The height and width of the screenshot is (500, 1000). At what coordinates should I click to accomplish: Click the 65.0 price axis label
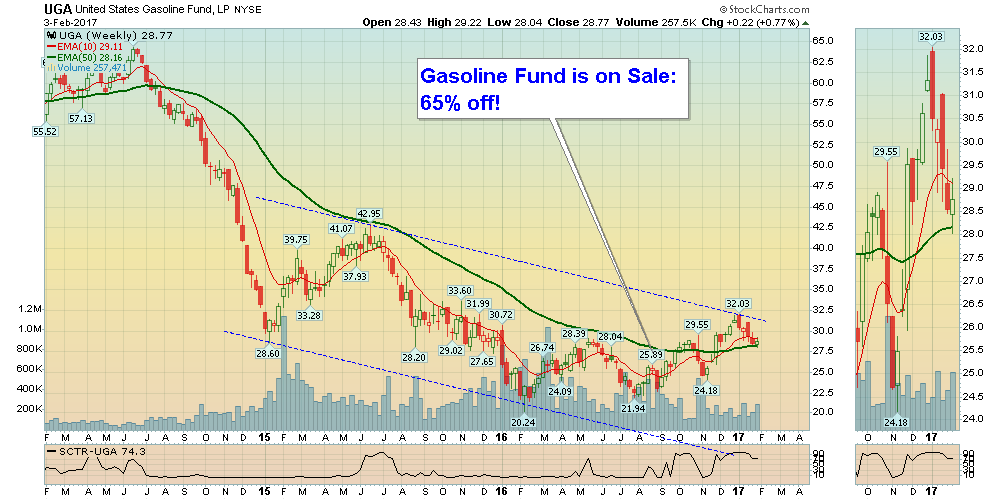[x=825, y=41]
